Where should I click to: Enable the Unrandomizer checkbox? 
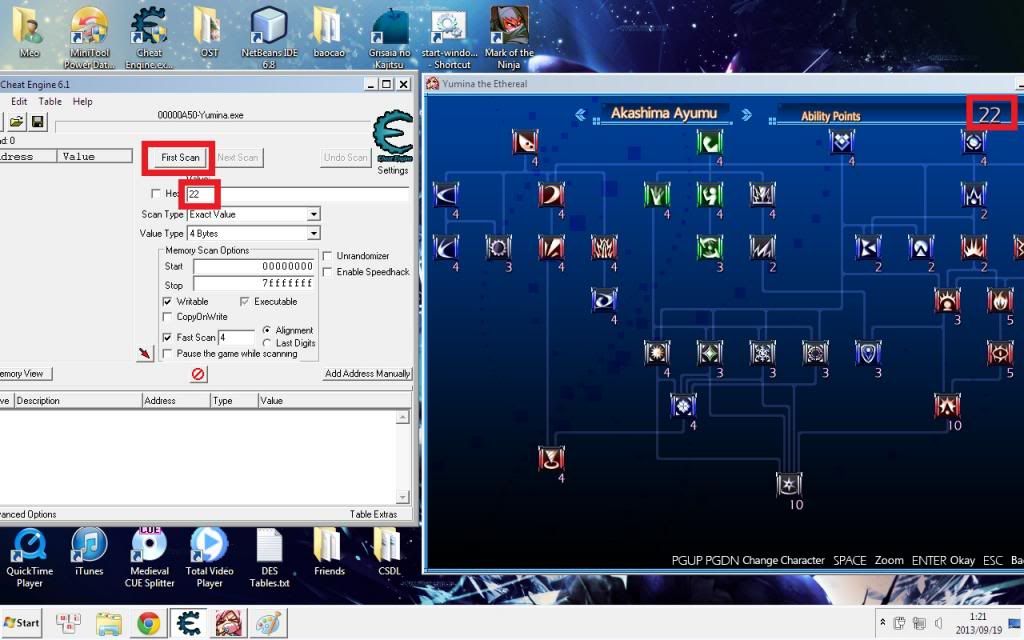tap(327, 256)
